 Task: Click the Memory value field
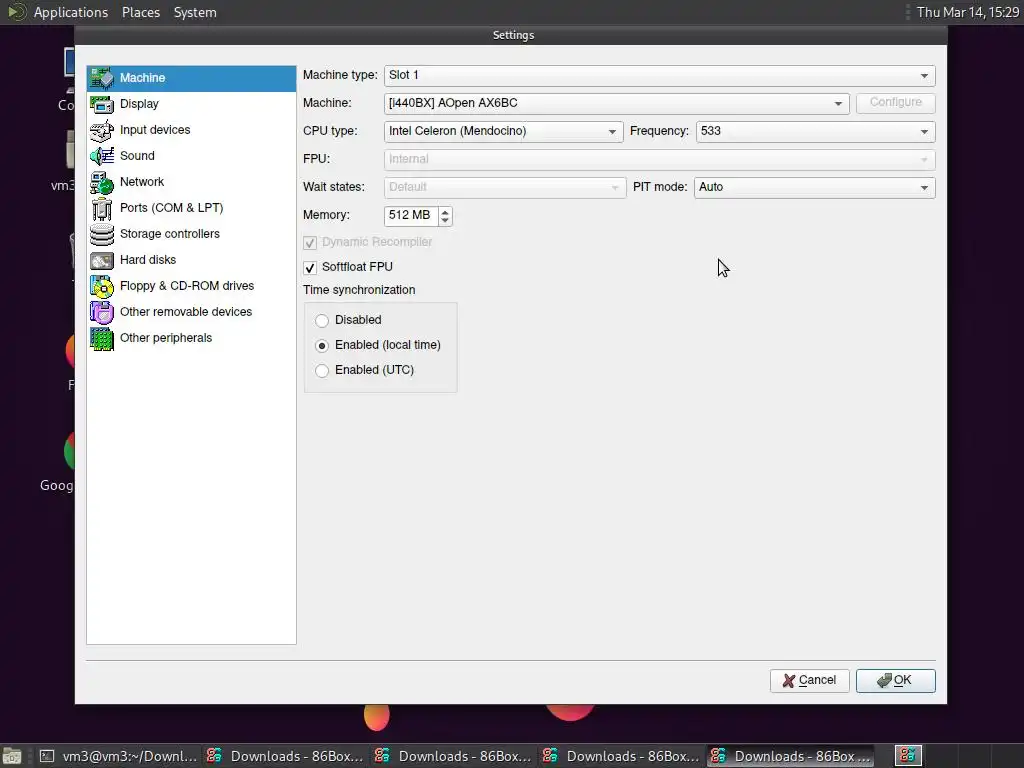[411, 216]
